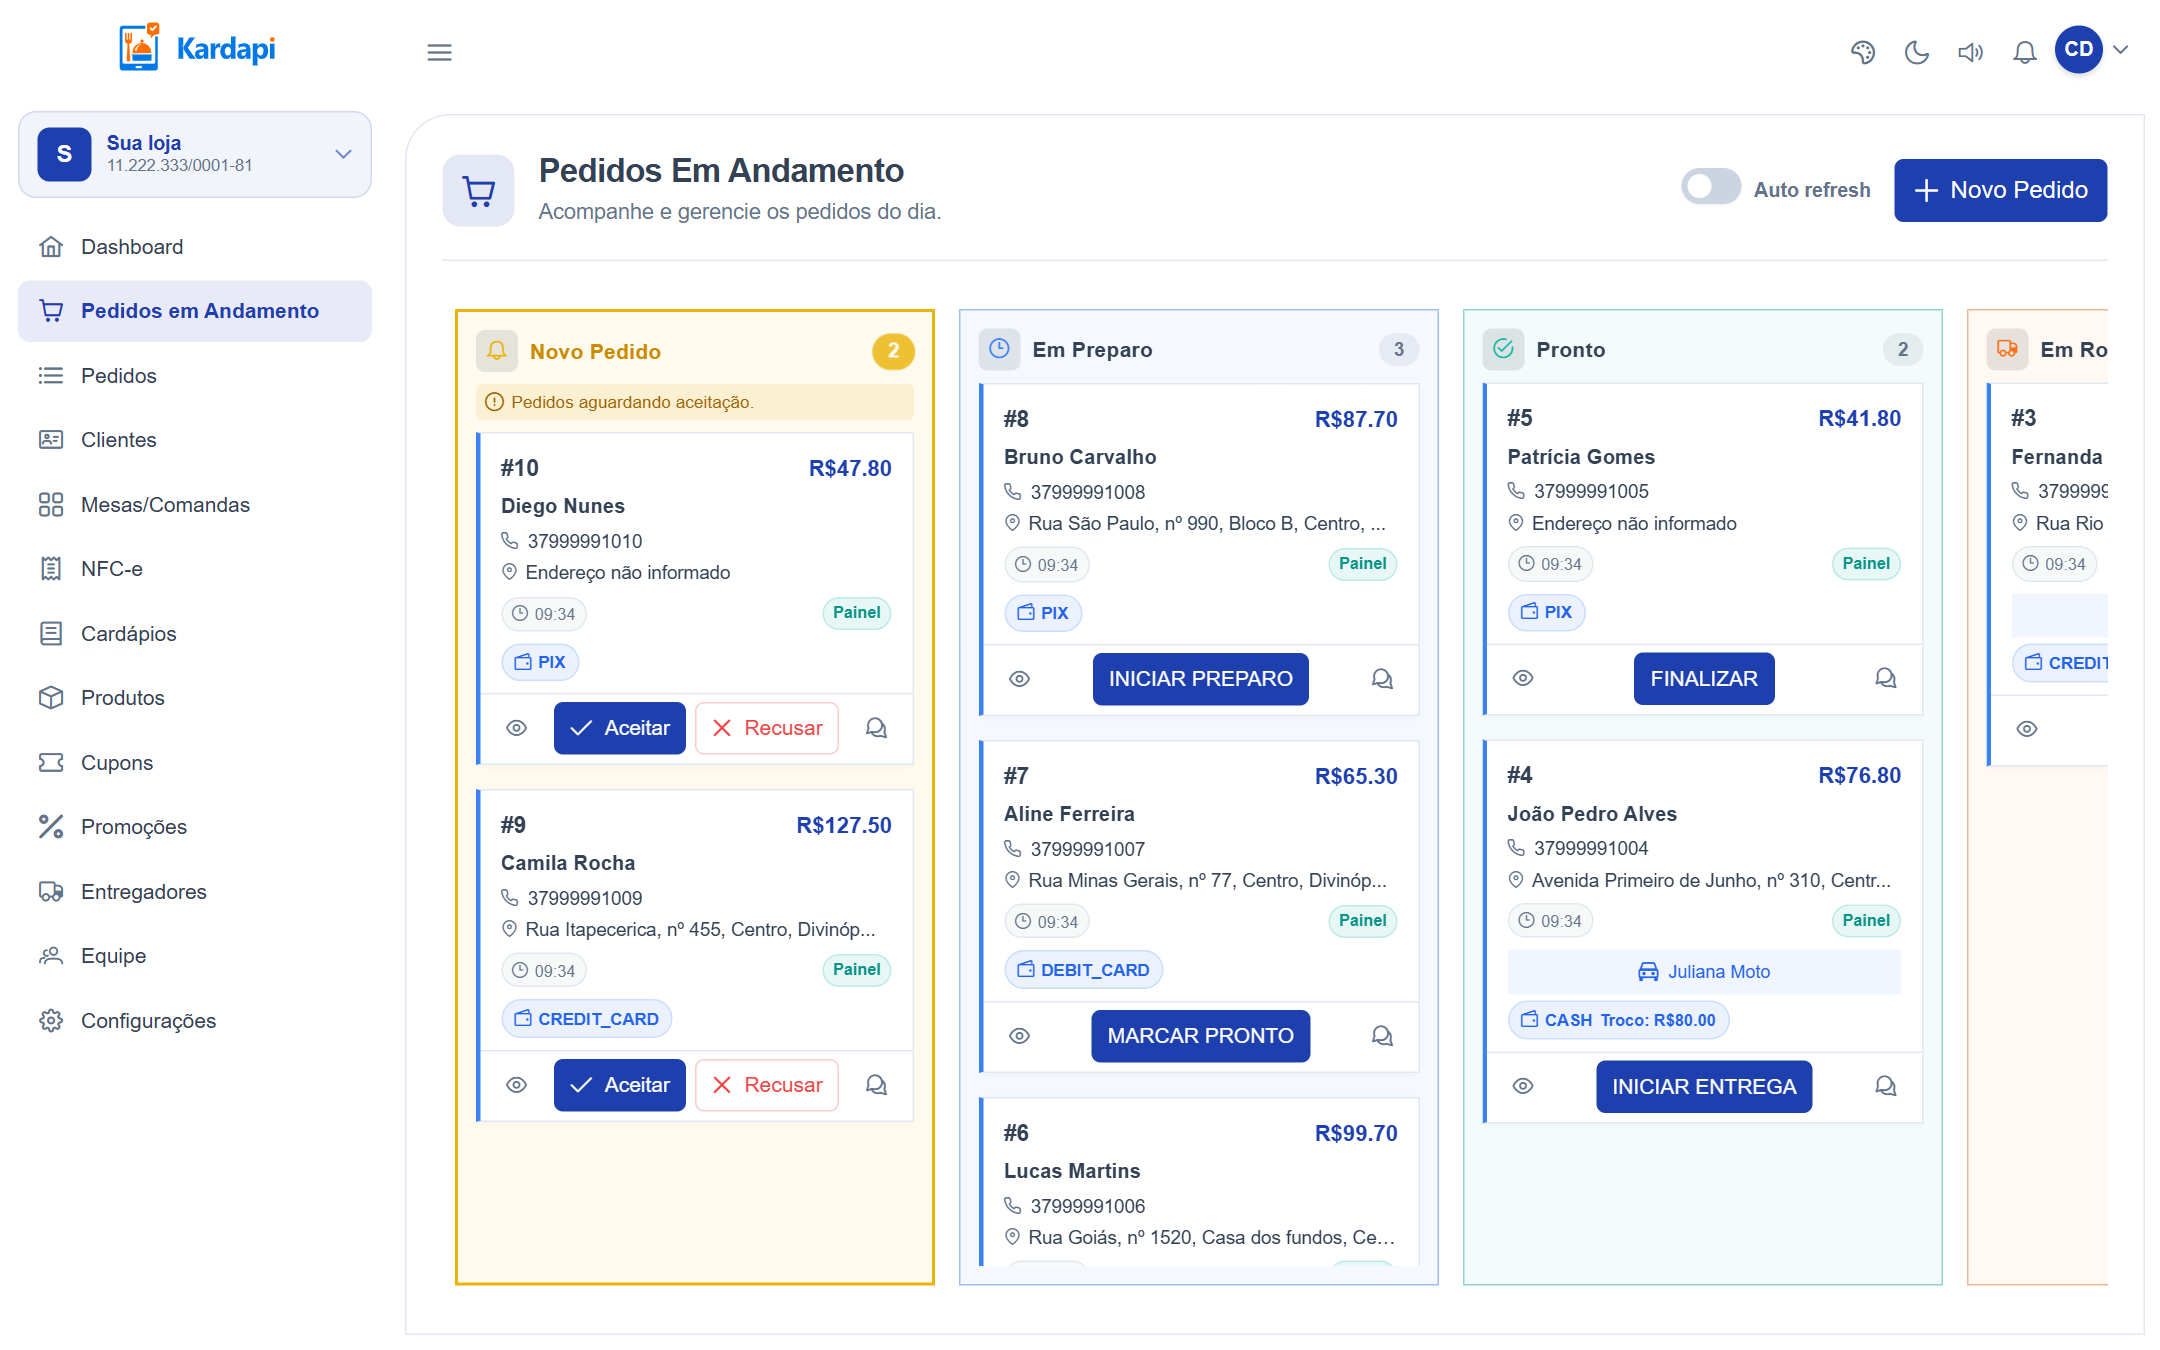2160x1350 pixels.
Task: Toggle the Auto refresh switch
Action: click(1711, 187)
